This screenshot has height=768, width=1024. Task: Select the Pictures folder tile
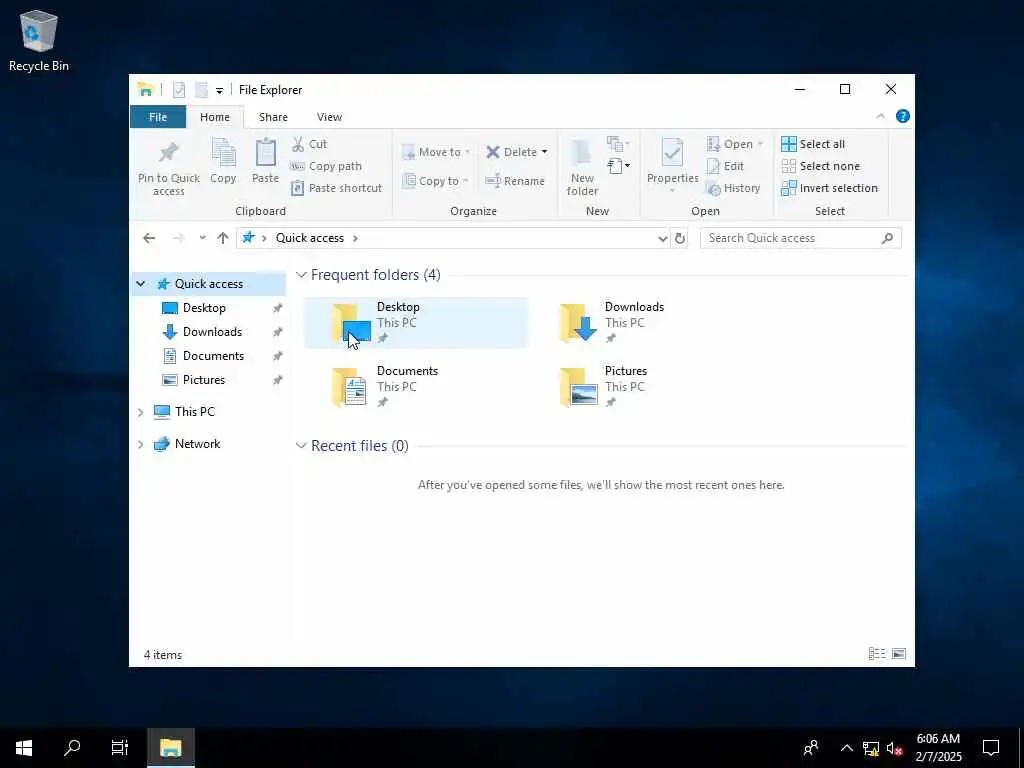pyautogui.click(x=643, y=387)
